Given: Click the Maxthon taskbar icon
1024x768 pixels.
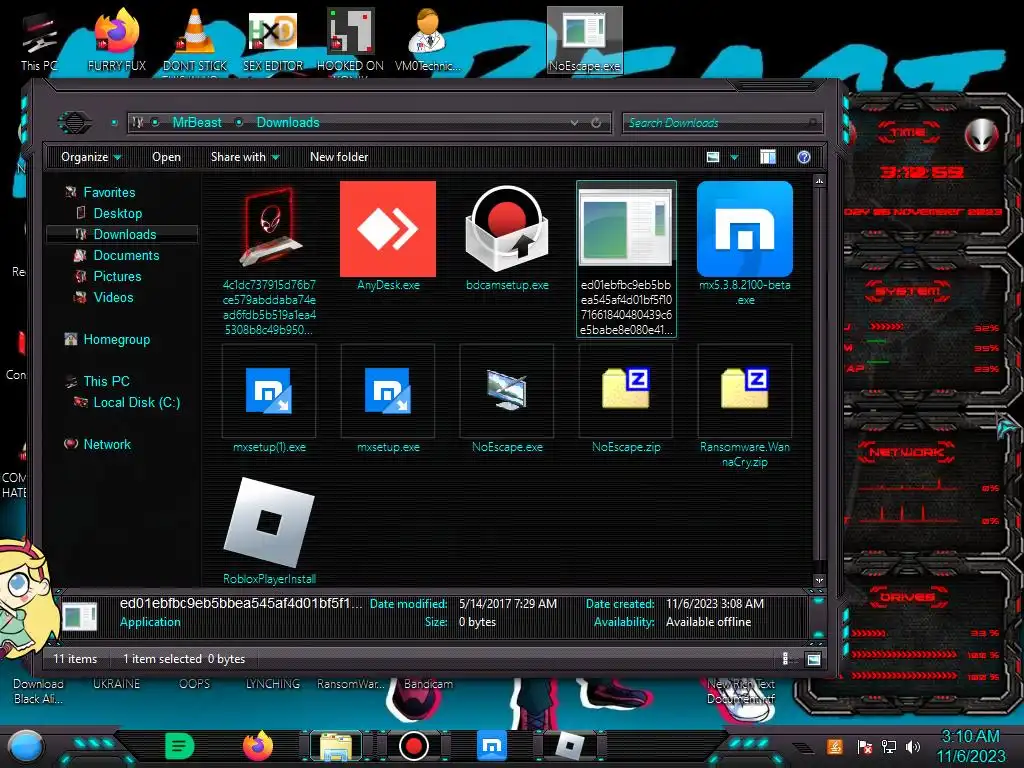Looking at the screenshot, I should tap(492, 746).
